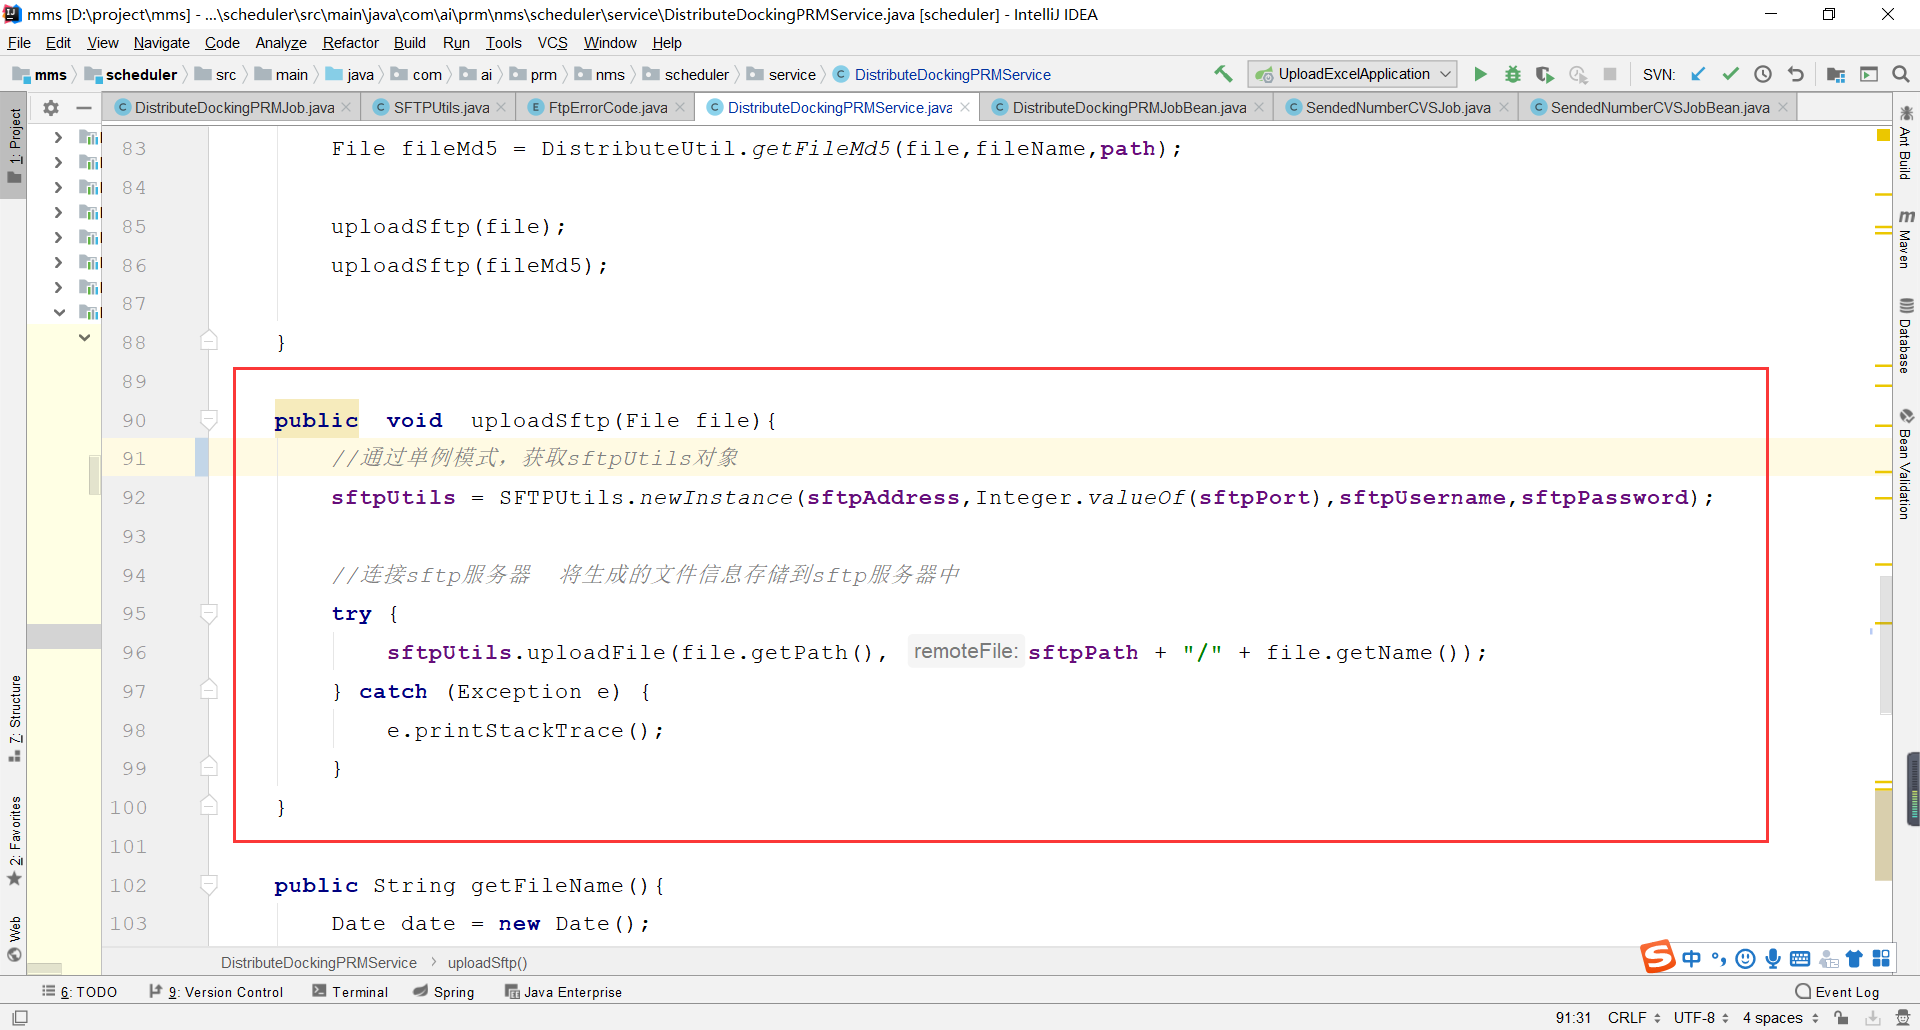Click the yellow inspection indicator above the scrollbar
This screenshot has width=1920, height=1030.
click(x=1883, y=135)
